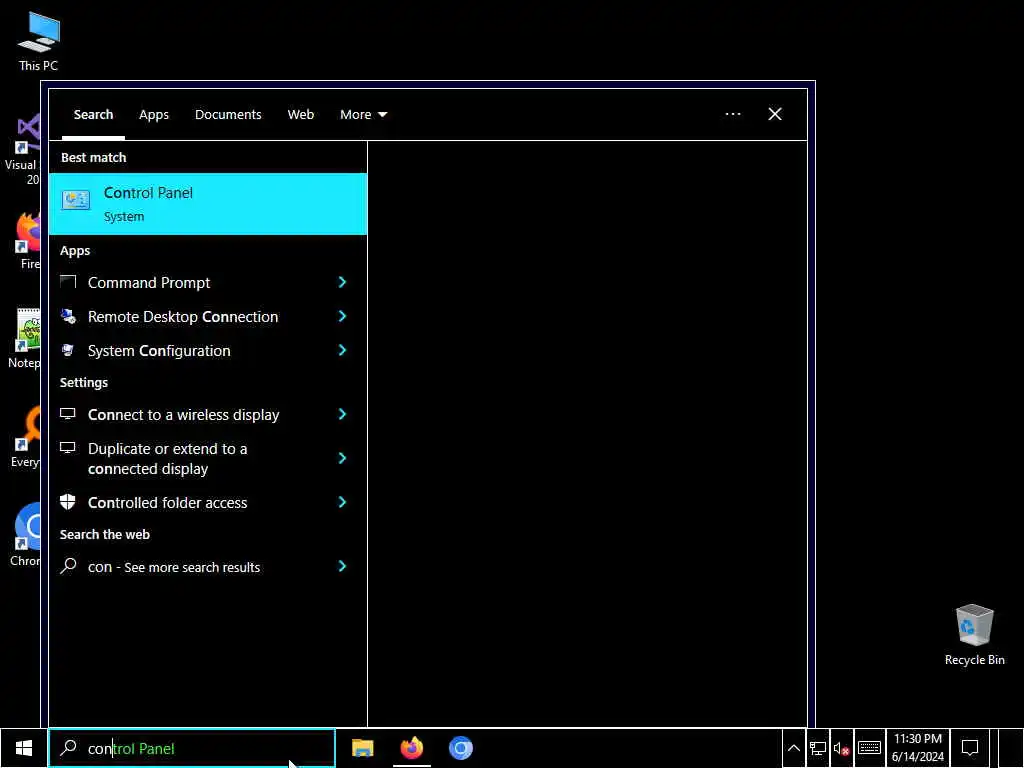Click the System Configuration result text

[159, 351]
